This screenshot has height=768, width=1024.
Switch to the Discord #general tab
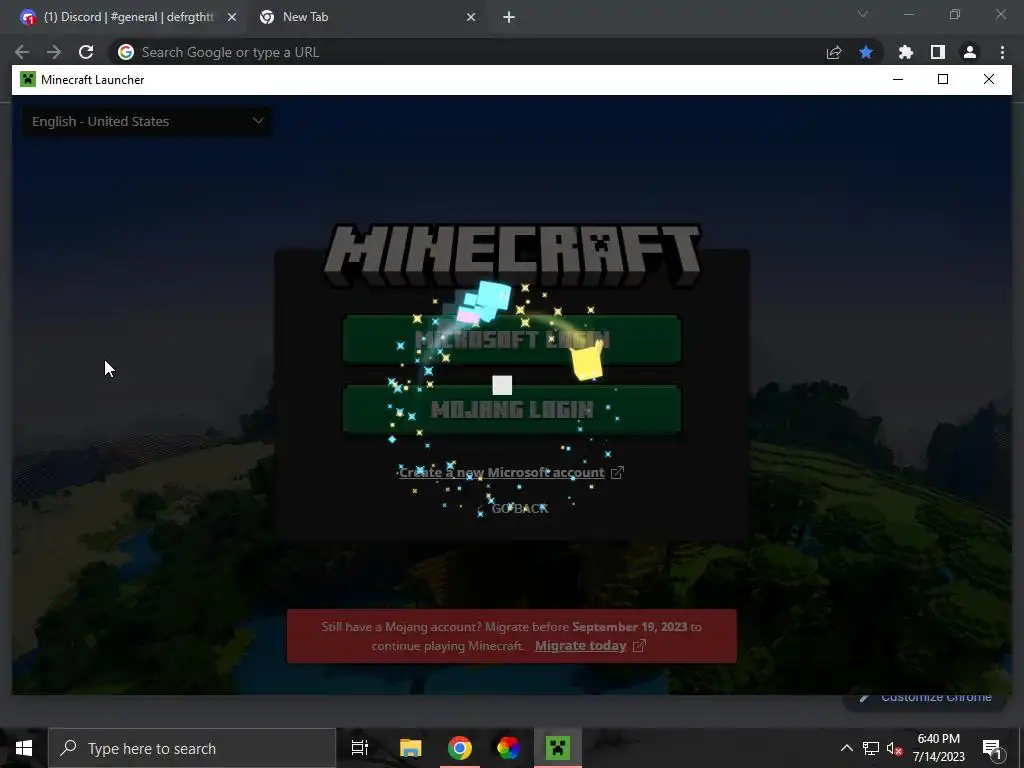click(127, 17)
